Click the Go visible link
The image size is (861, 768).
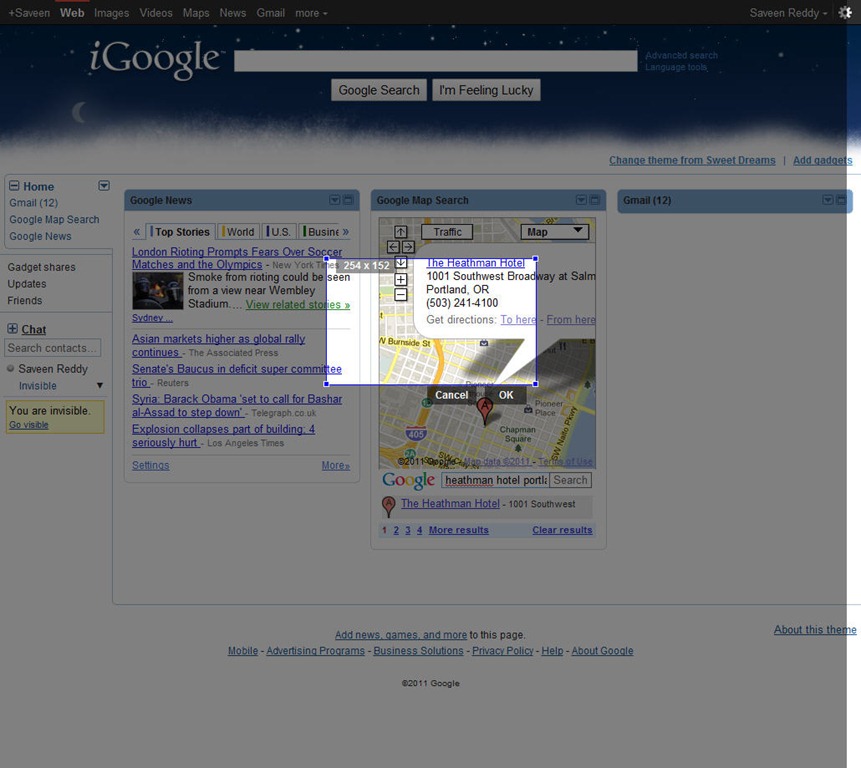coord(29,425)
